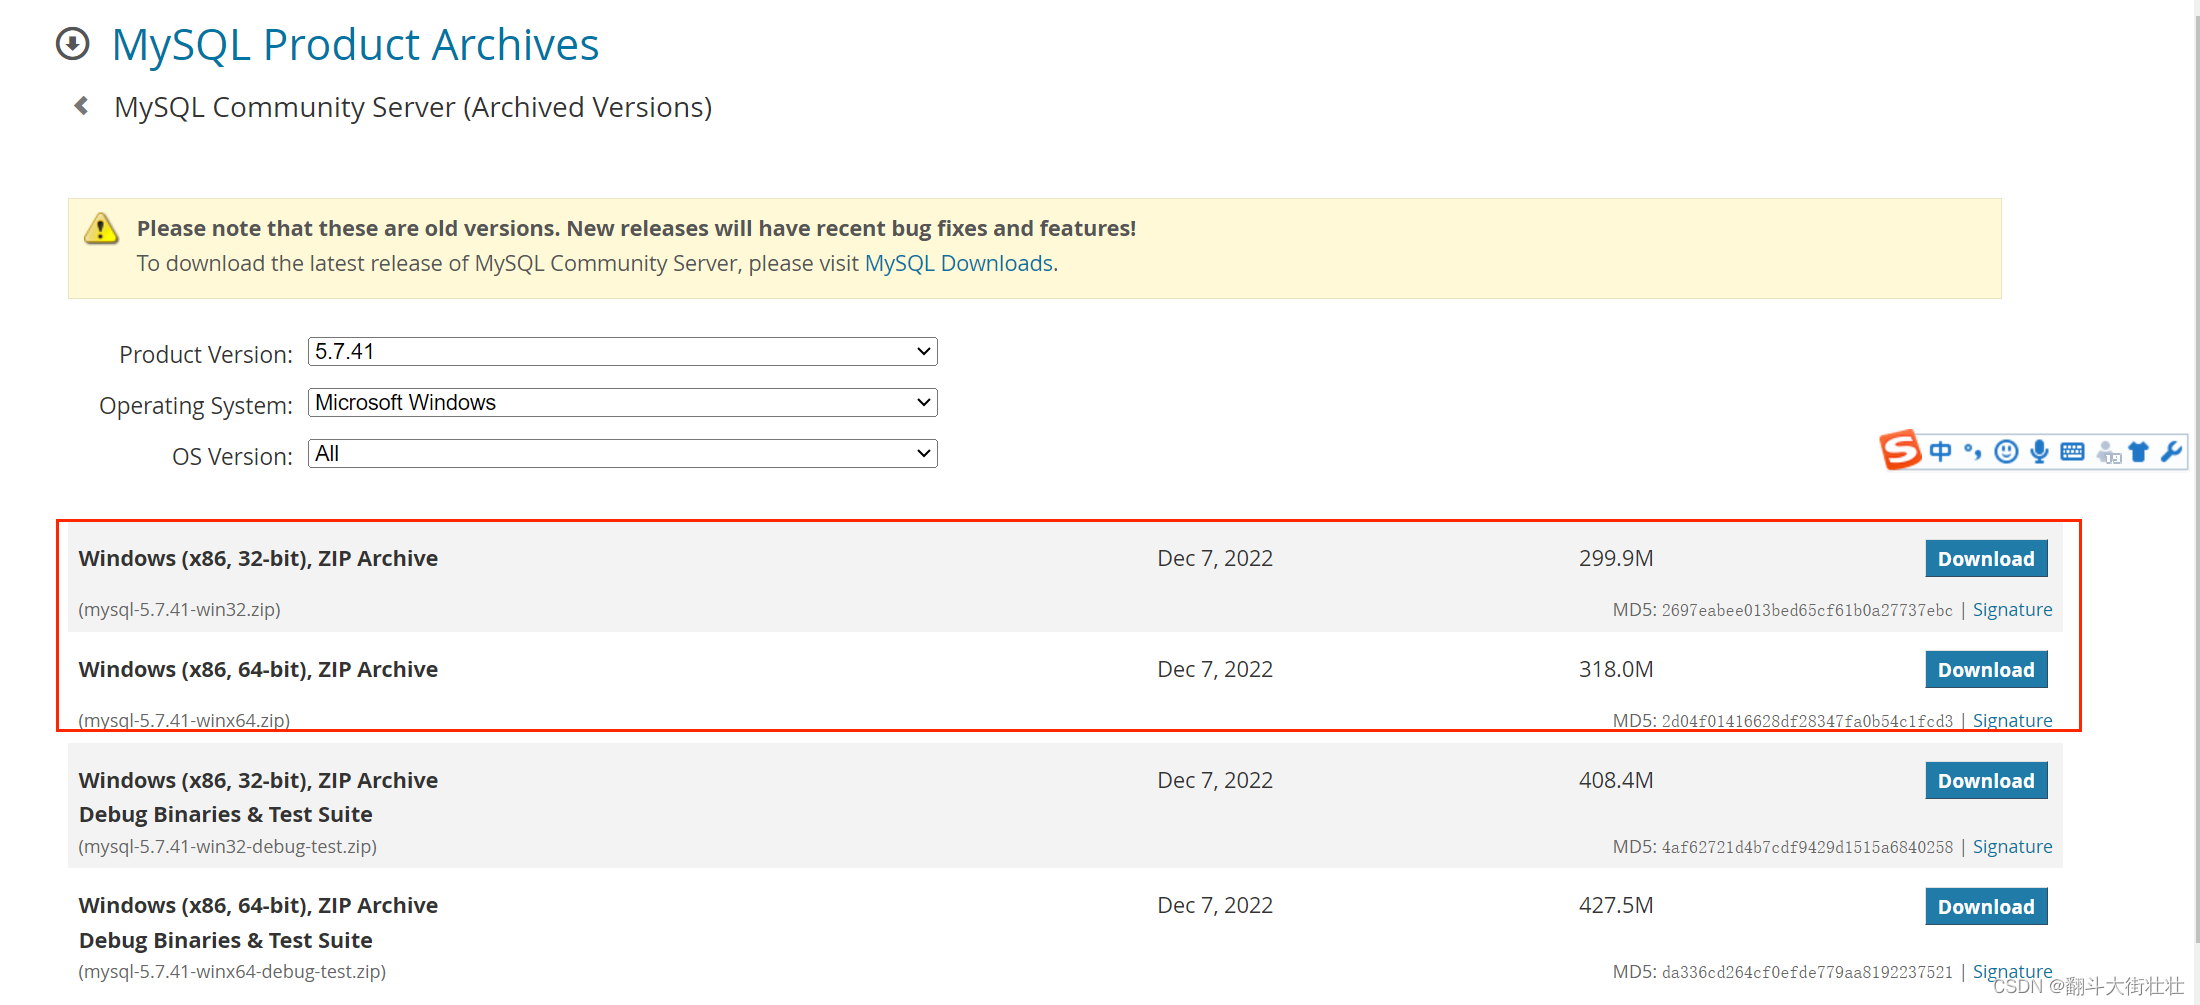
Task: Click the back chevron before MySQL Community Server
Action: click(x=81, y=106)
